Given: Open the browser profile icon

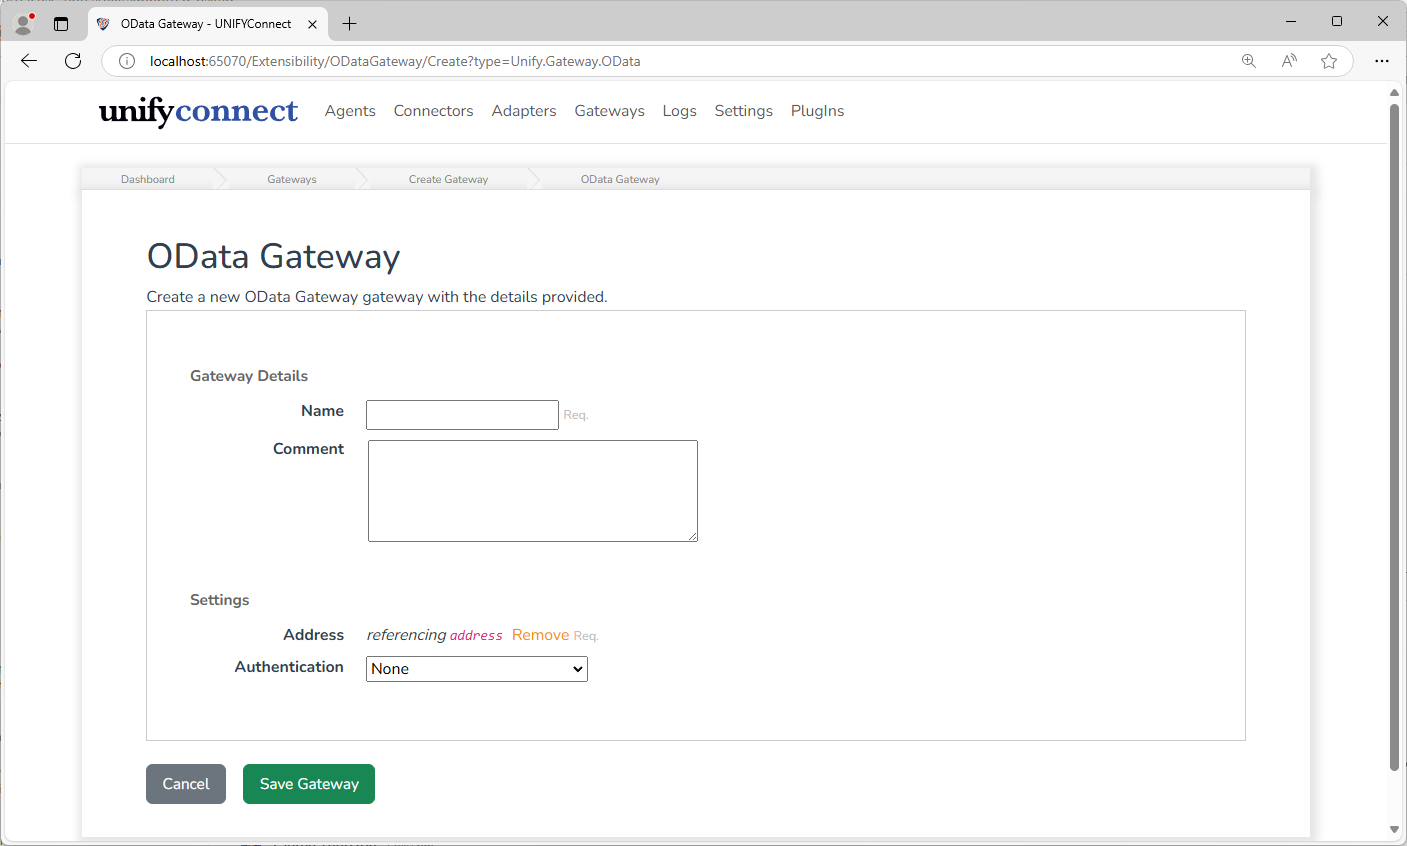Looking at the screenshot, I should [24, 23].
